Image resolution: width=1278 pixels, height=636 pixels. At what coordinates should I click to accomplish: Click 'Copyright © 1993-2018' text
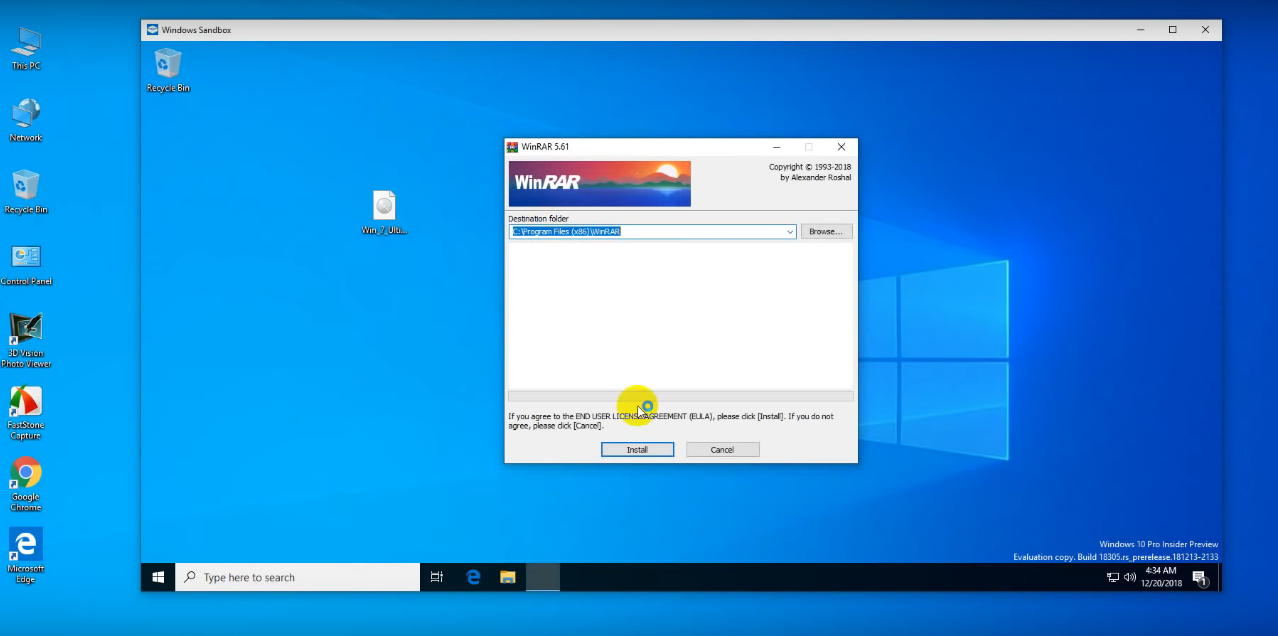(x=810, y=167)
